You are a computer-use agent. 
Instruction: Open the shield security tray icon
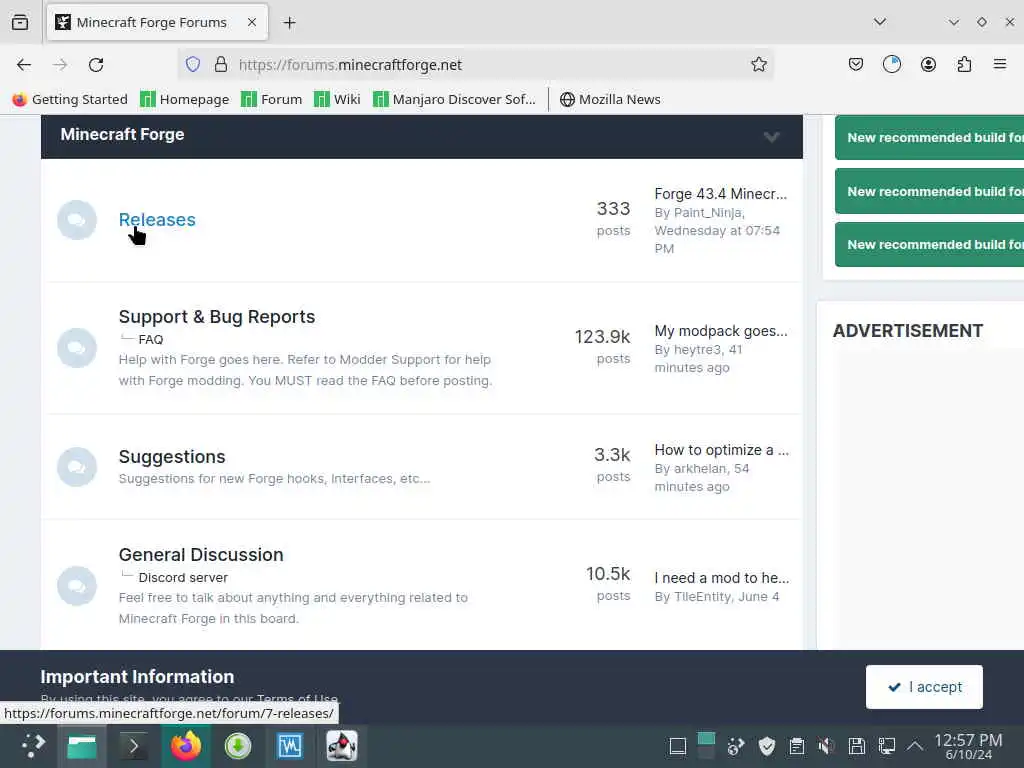click(767, 746)
